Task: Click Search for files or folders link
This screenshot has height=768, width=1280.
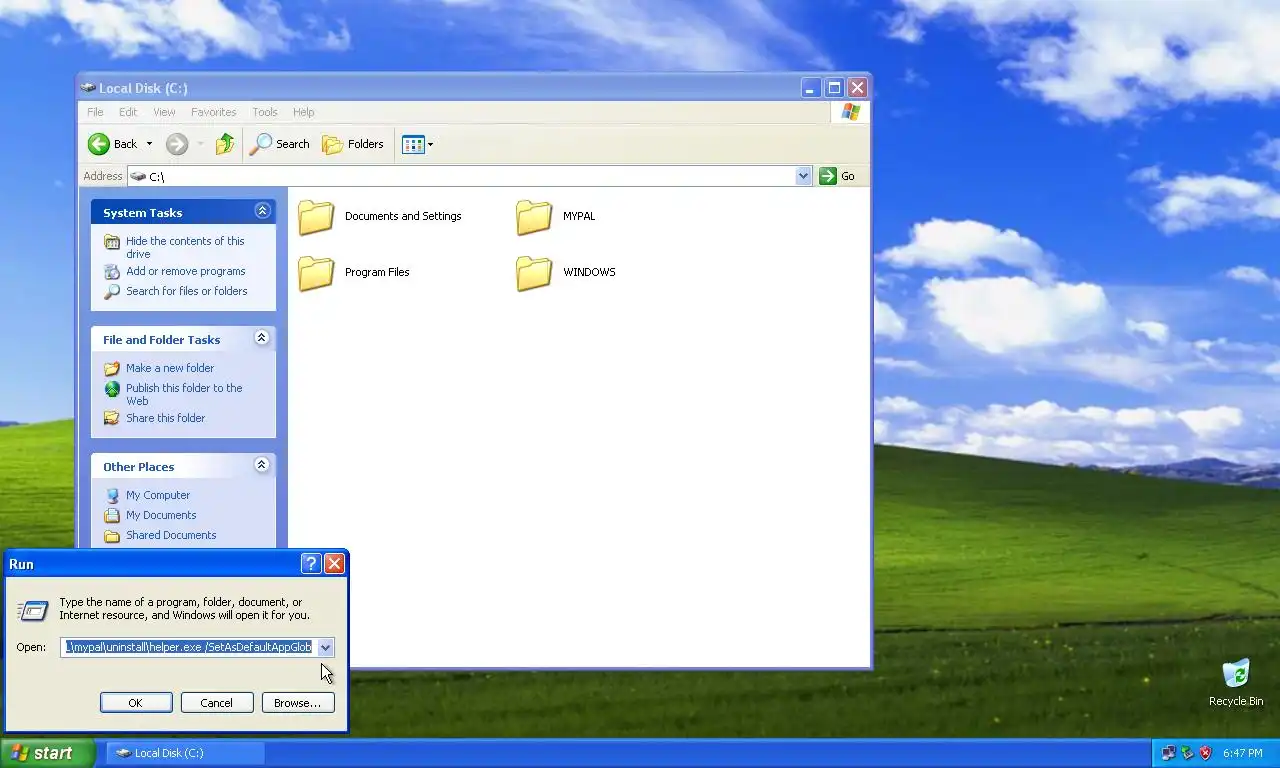Action: coord(186,291)
